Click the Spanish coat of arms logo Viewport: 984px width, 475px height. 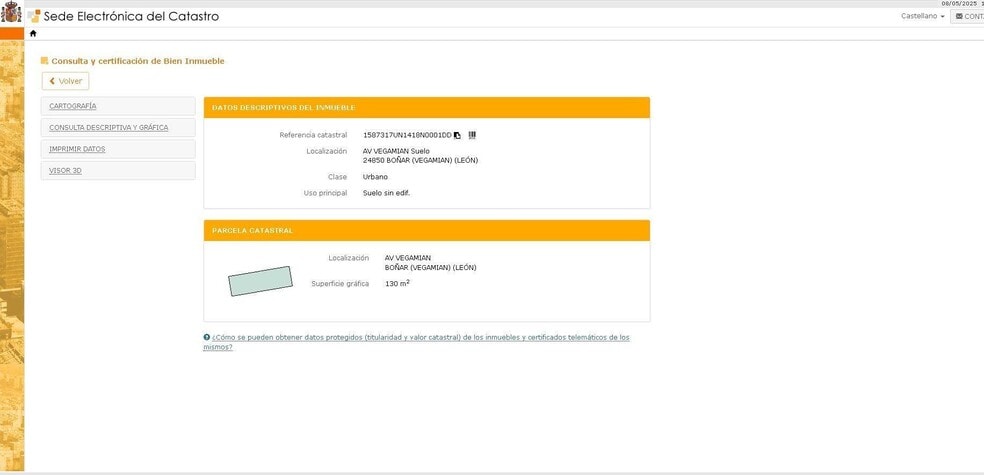coord(11,14)
